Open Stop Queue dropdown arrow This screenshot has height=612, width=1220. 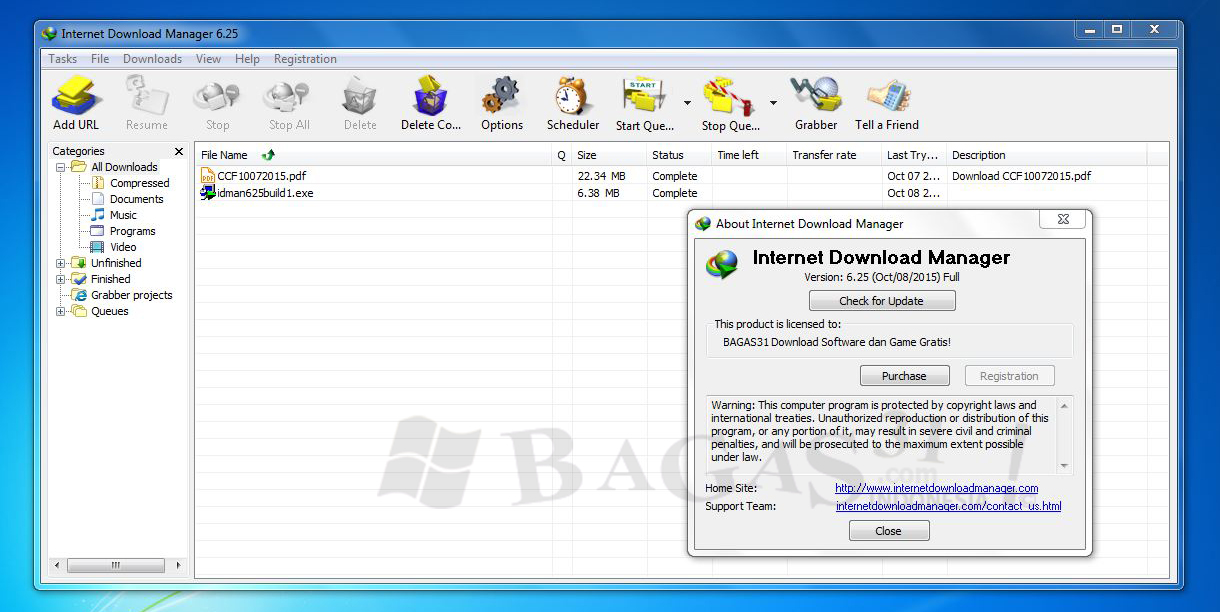(x=773, y=103)
